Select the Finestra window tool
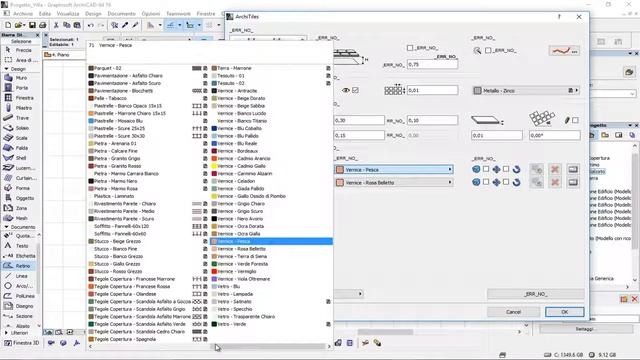This screenshot has width=640, height=360. [20, 98]
